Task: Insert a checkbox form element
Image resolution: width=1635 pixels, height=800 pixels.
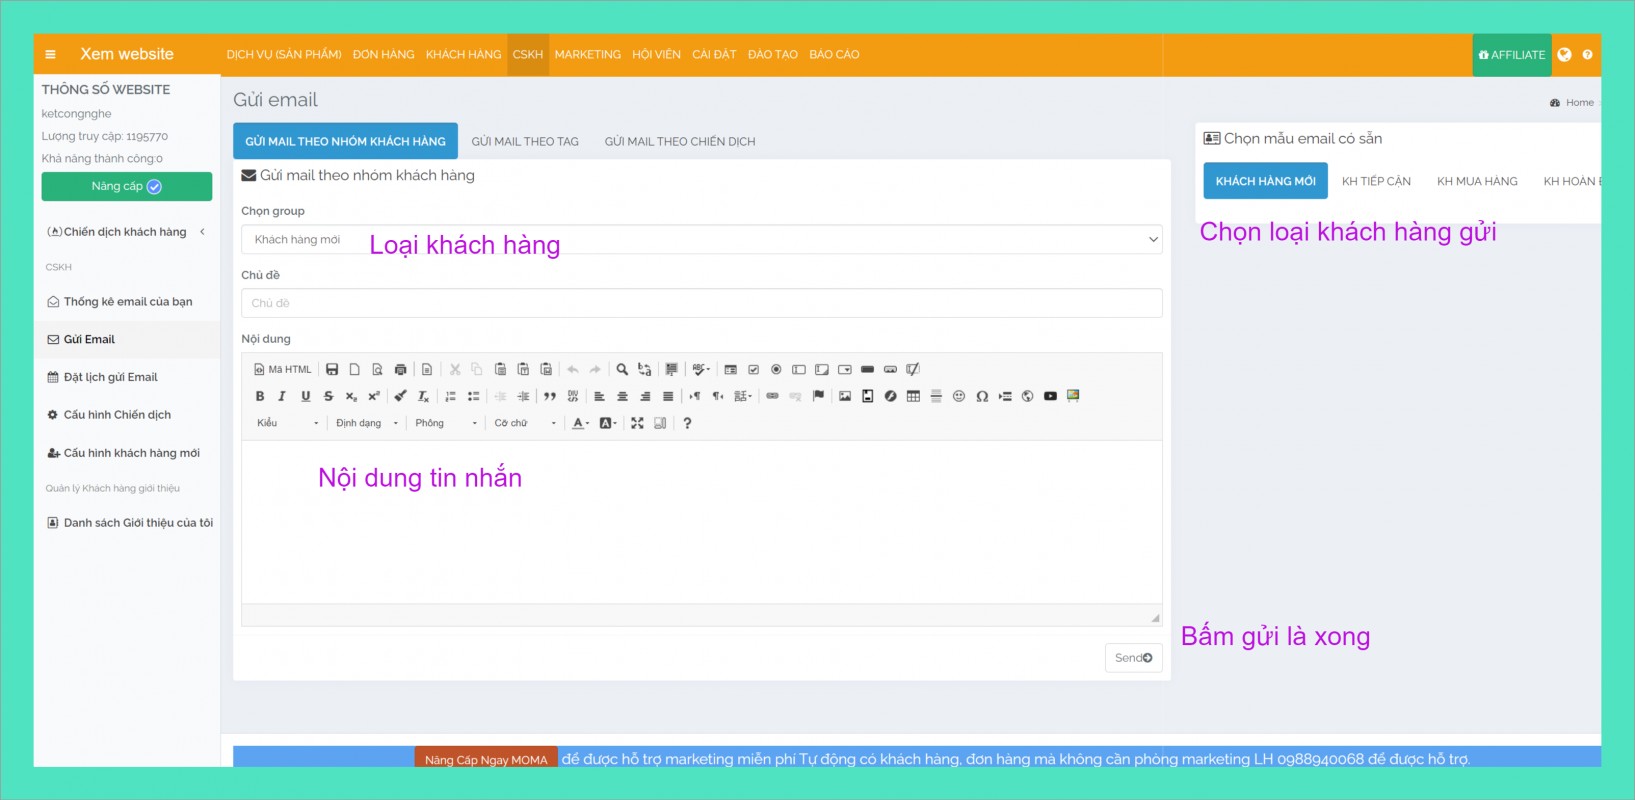Action: pos(754,369)
